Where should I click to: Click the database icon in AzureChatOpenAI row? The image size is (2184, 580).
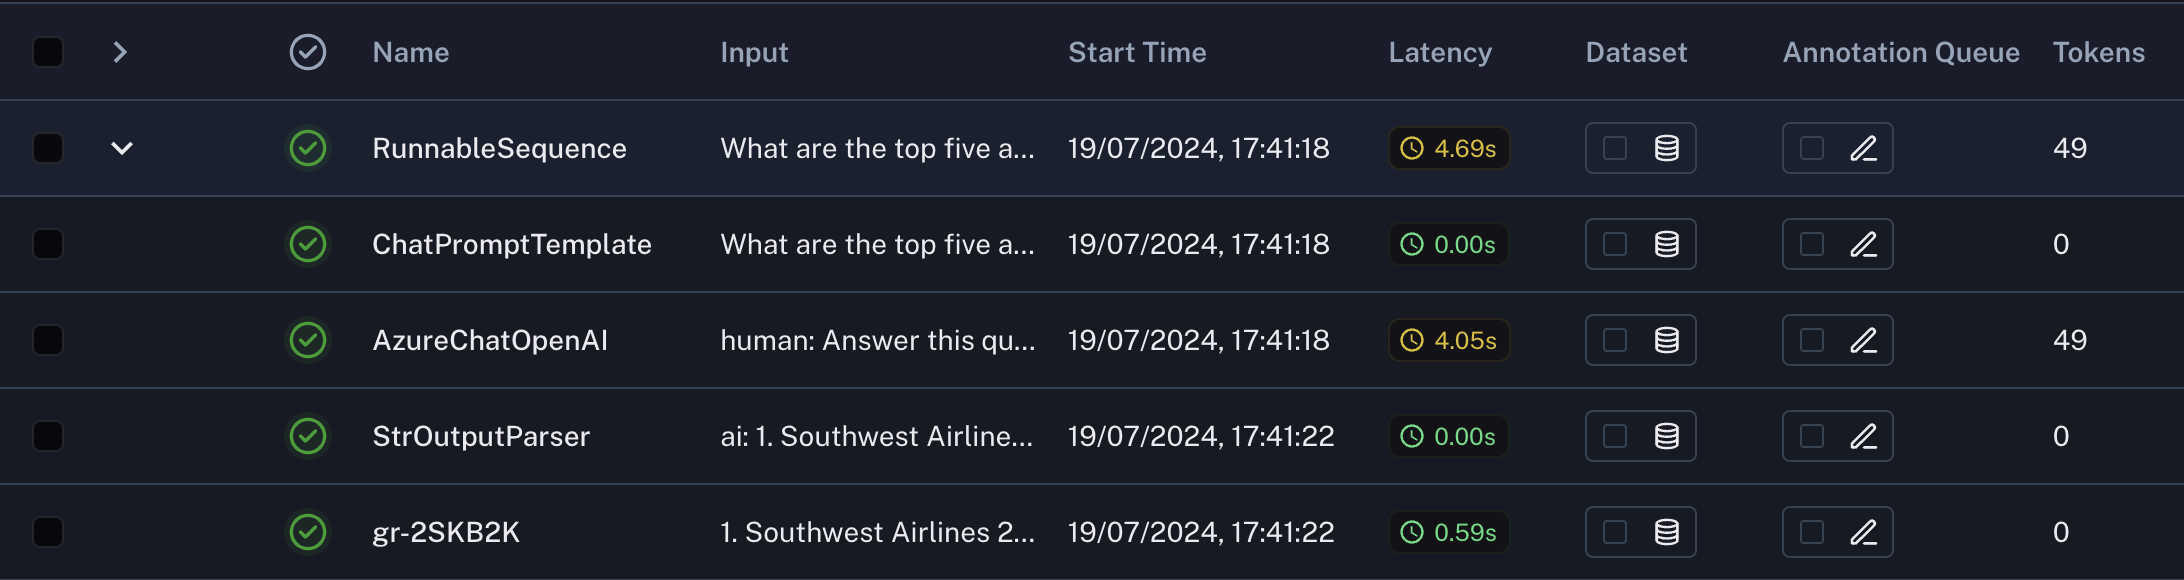[1666, 340]
